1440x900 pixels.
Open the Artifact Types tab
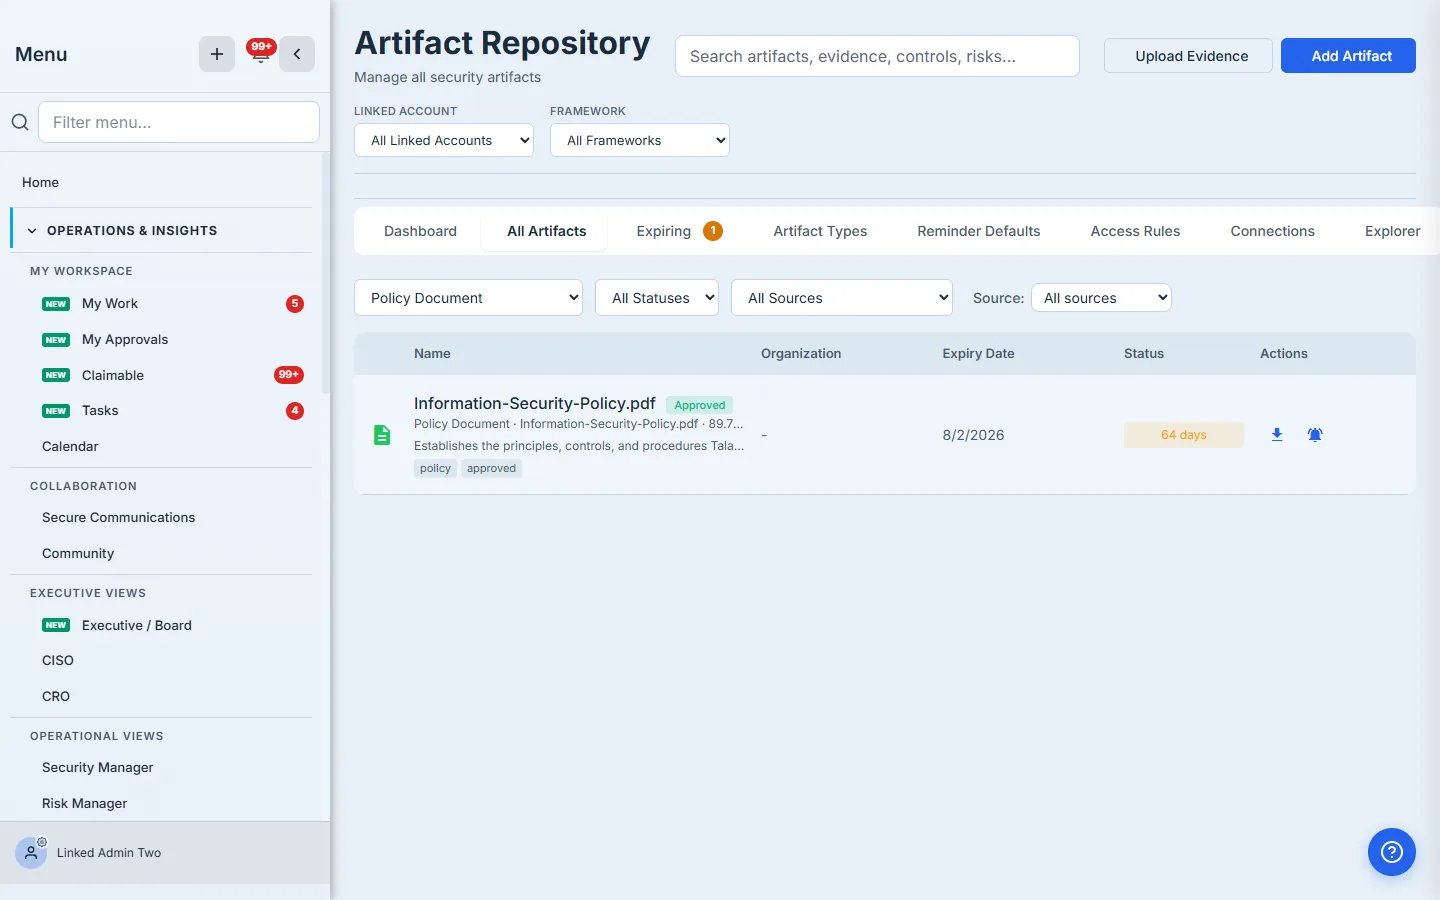tap(820, 231)
